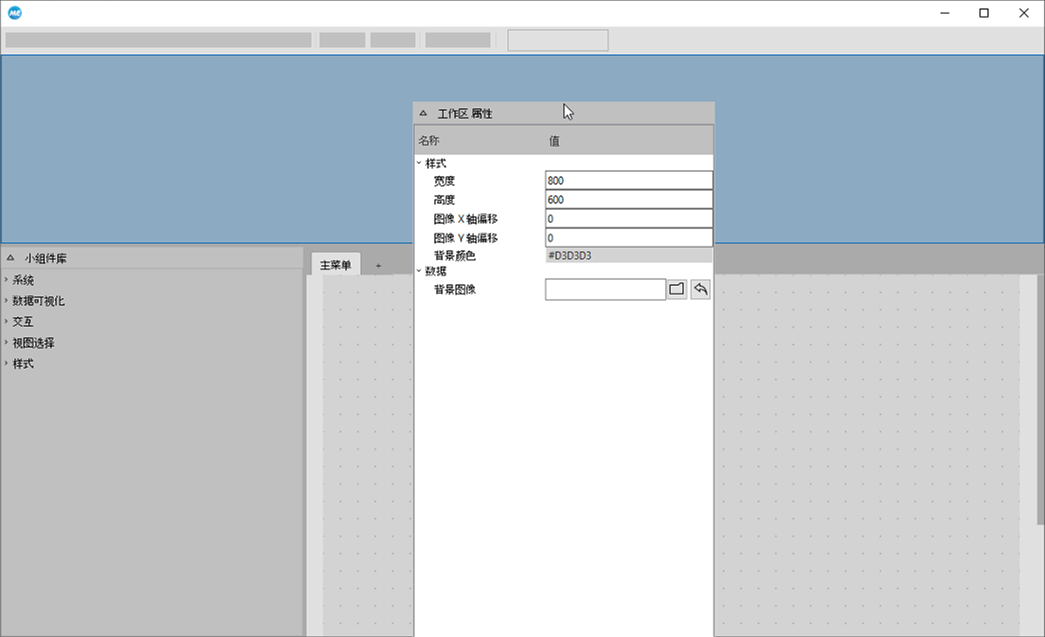1045x637 pixels.
Task: Click the application logo in the title bar
Action: click(x=14, y=13)
